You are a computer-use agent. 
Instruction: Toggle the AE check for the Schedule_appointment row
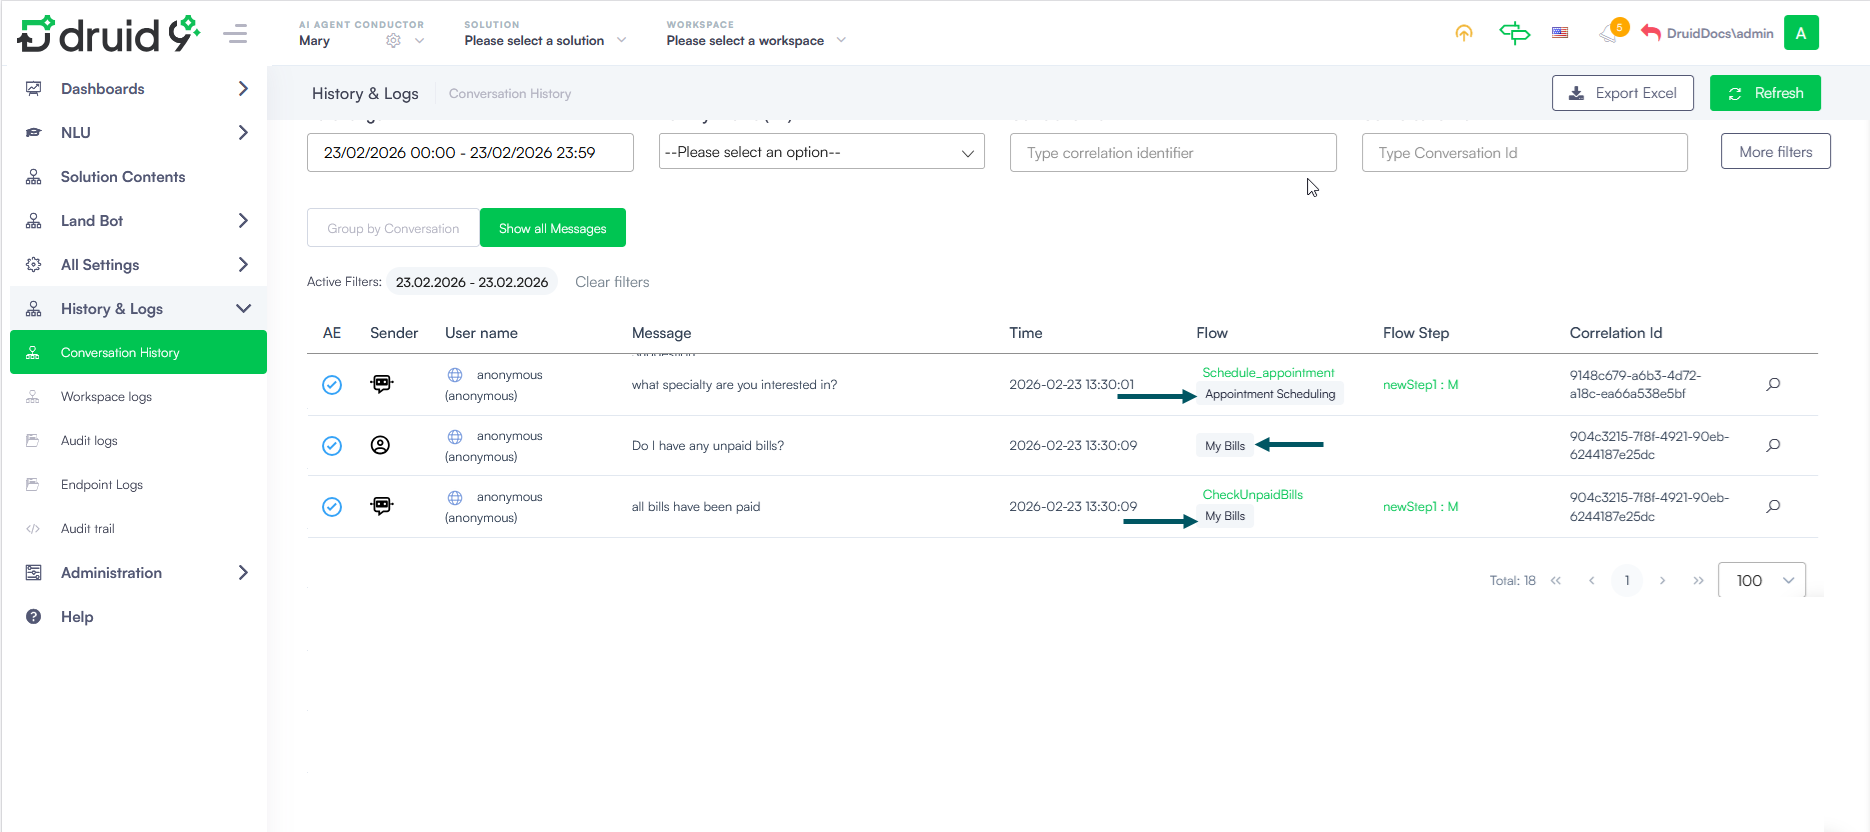click(332, 385)
